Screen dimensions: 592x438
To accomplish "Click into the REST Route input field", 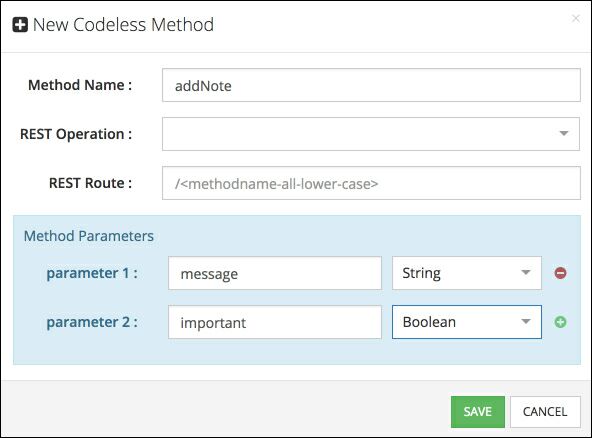I will [x=371, y=183].
